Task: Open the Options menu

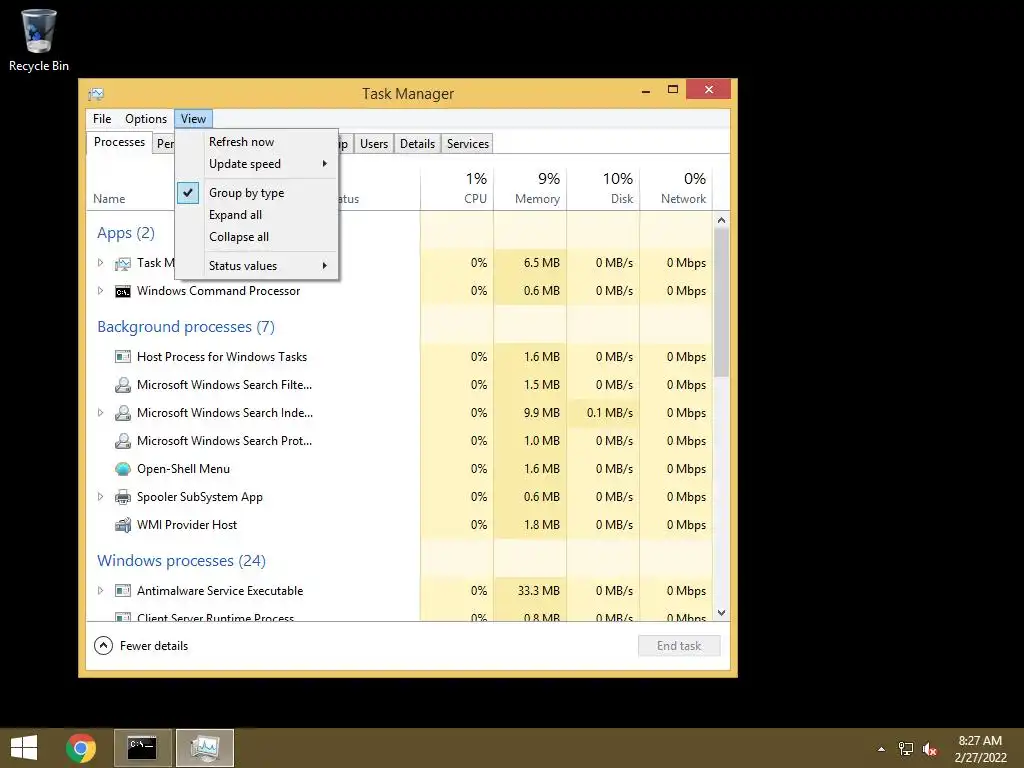Action: (146, 119)
